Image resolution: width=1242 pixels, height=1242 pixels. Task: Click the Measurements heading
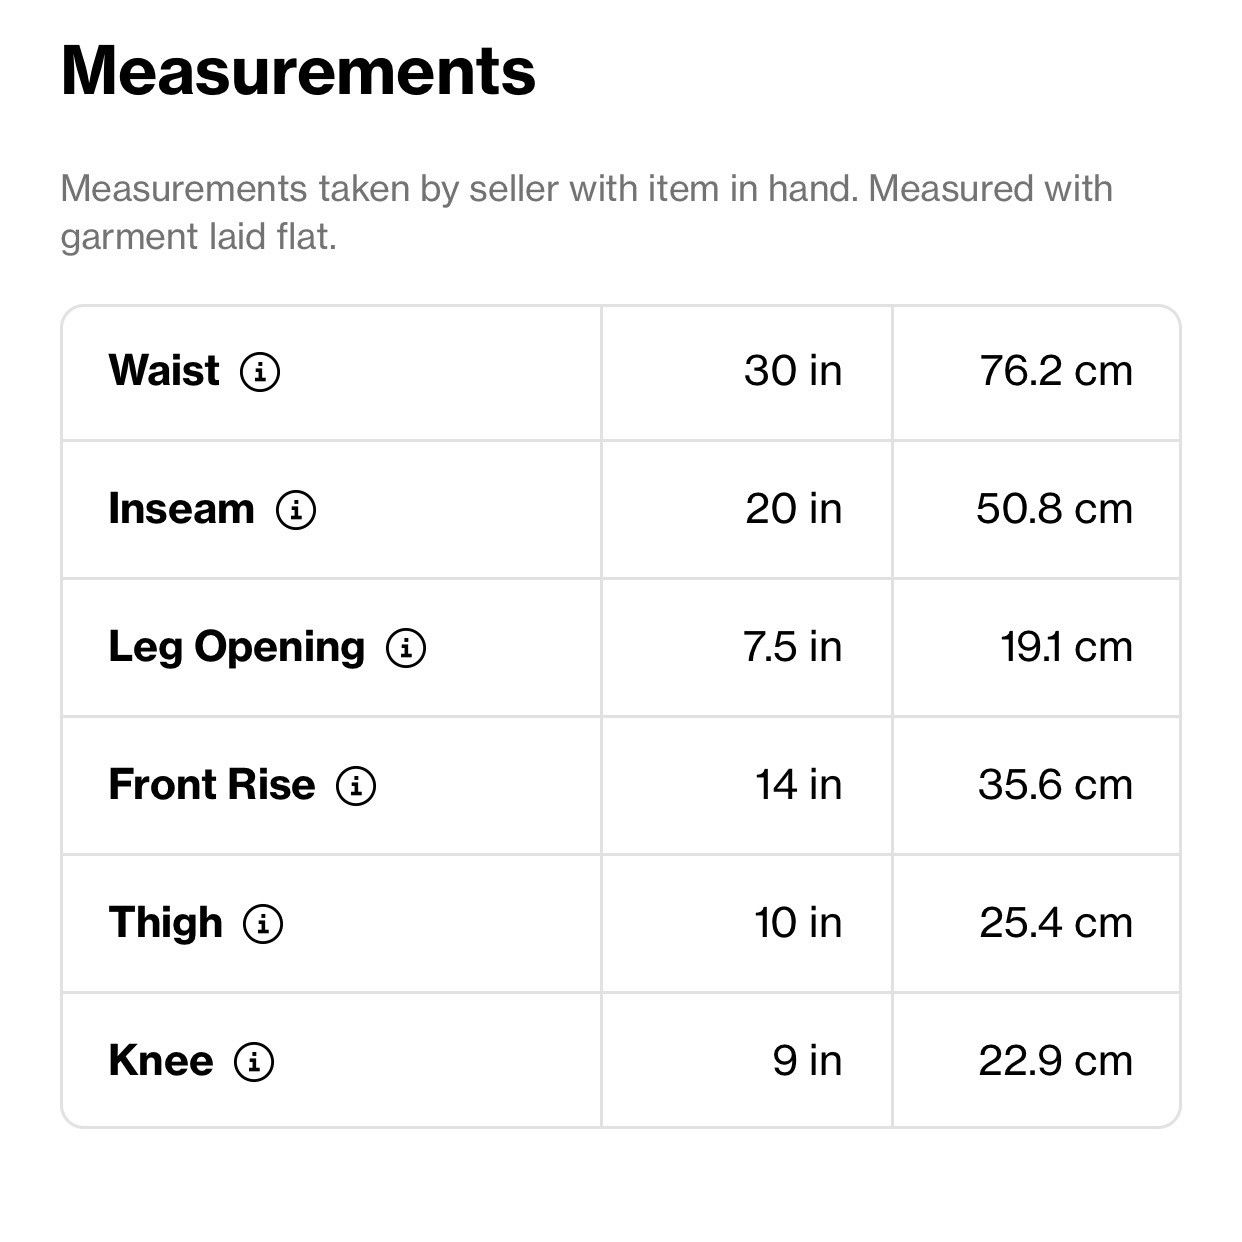point(298,72)
